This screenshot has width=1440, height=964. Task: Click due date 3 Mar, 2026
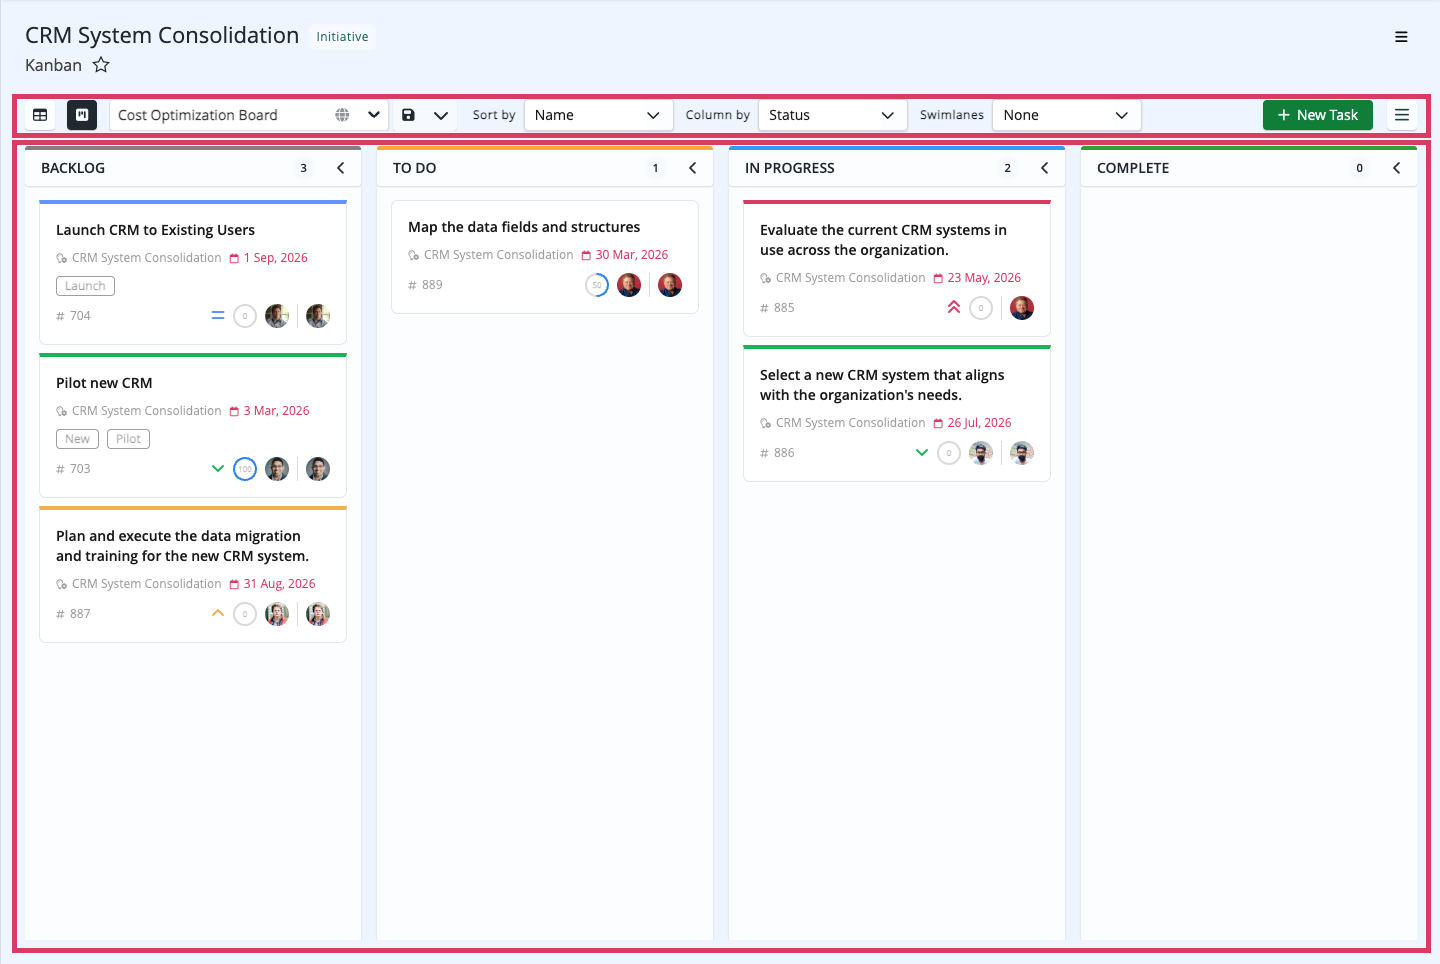tap(270, 411)
